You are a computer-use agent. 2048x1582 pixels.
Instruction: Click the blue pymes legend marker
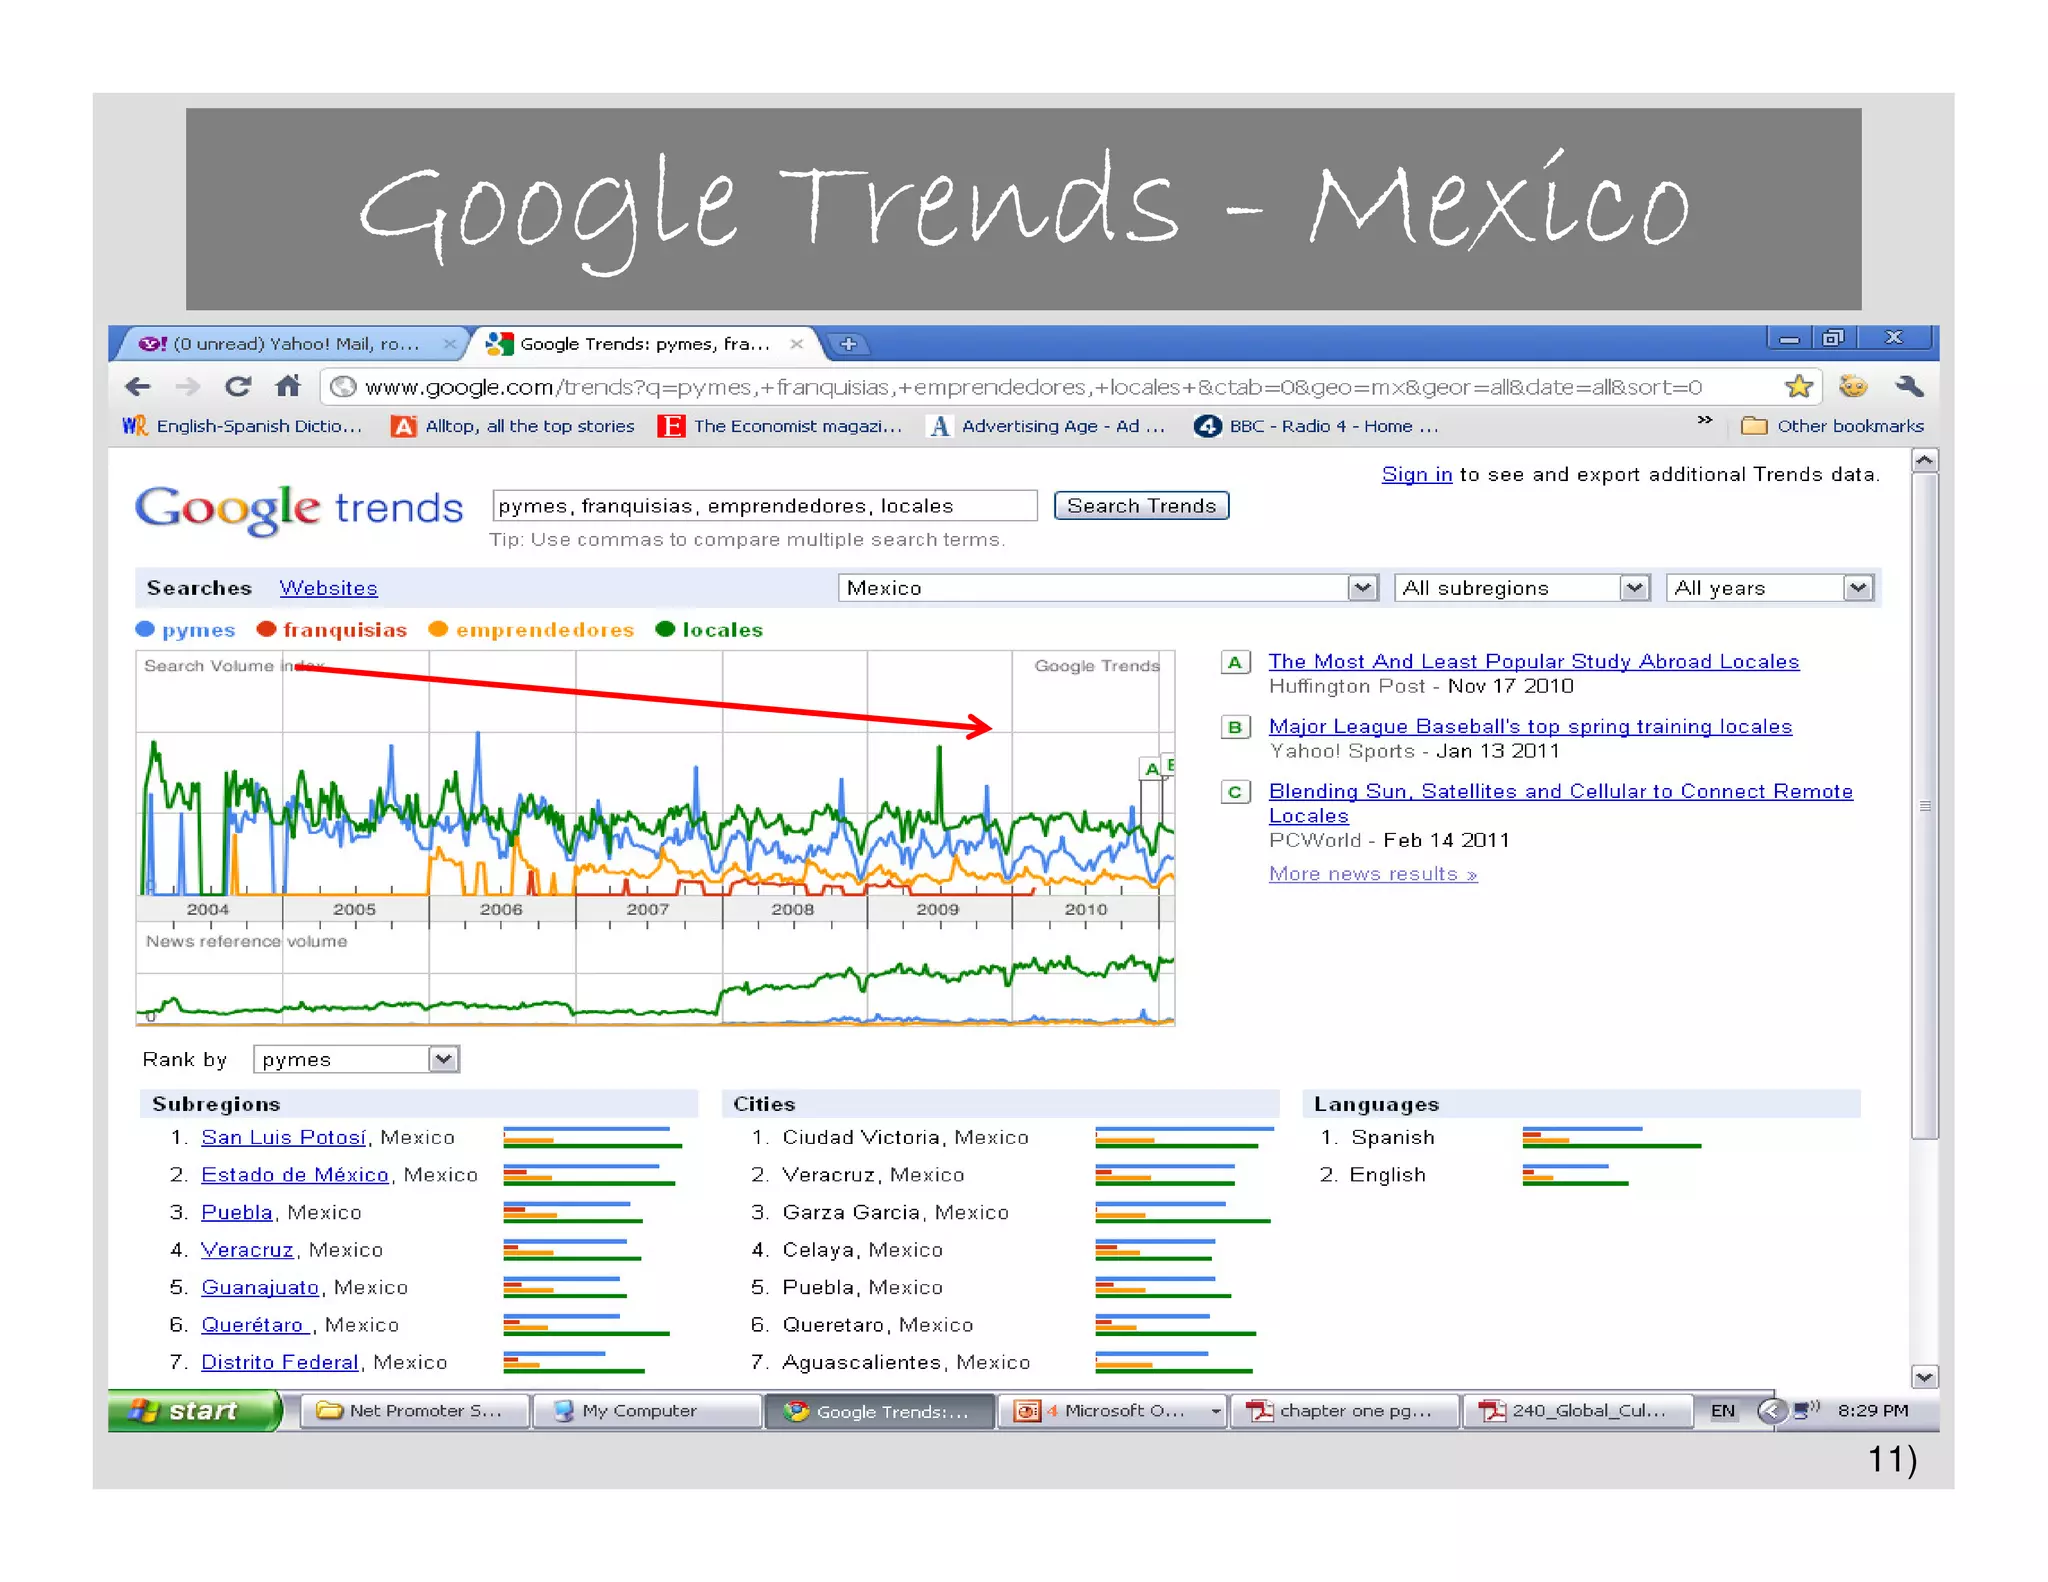(x=145, y=629)
